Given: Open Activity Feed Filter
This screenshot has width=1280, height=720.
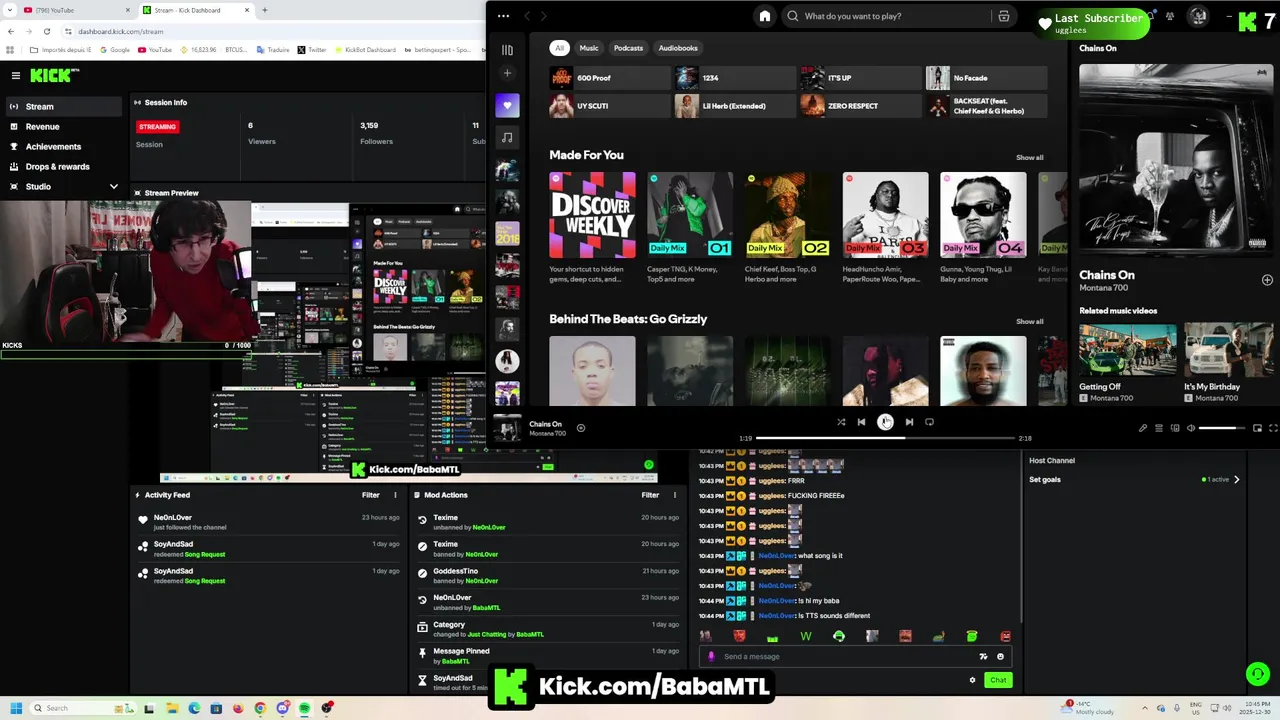Looking at the screenshot, I should tap(371, 495).
